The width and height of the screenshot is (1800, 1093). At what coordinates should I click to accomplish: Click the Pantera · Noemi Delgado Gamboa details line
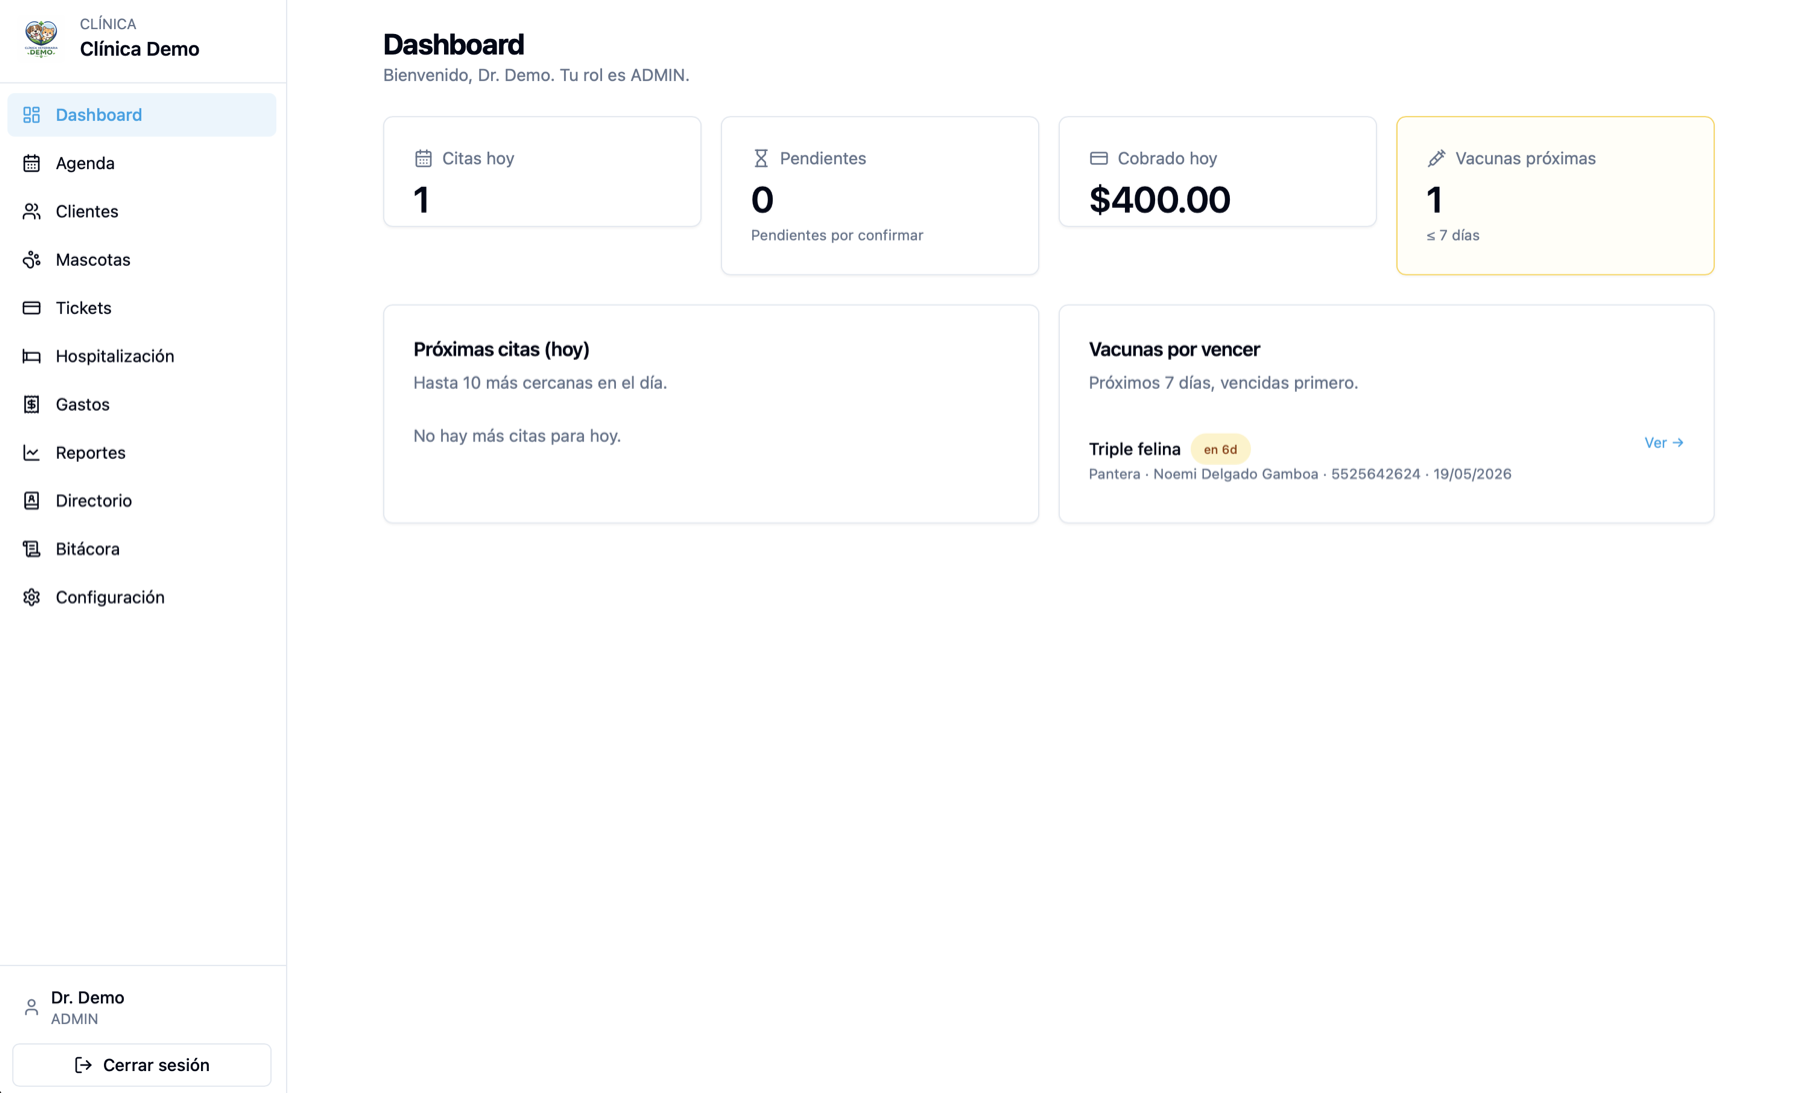click(1300, 474)
